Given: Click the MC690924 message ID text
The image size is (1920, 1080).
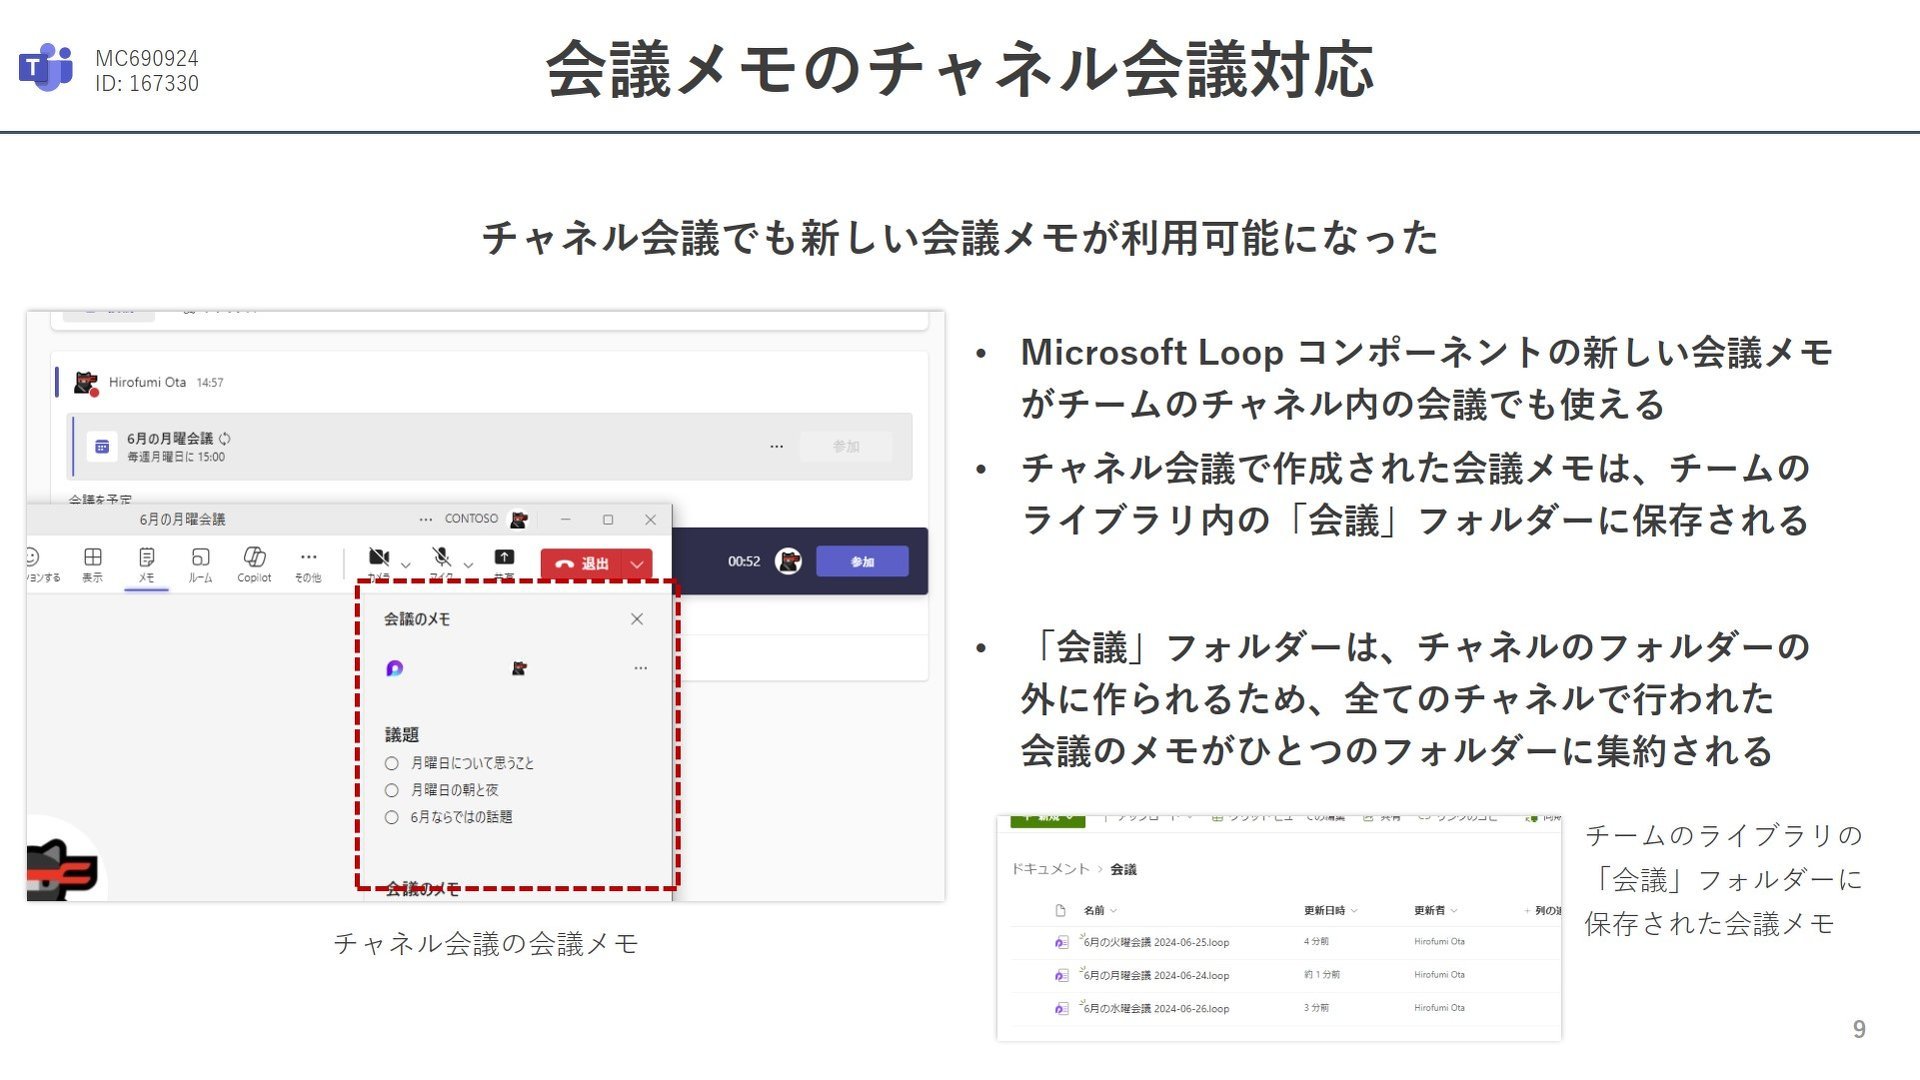Looking at the screenshot, I should [x=147, y=58].
